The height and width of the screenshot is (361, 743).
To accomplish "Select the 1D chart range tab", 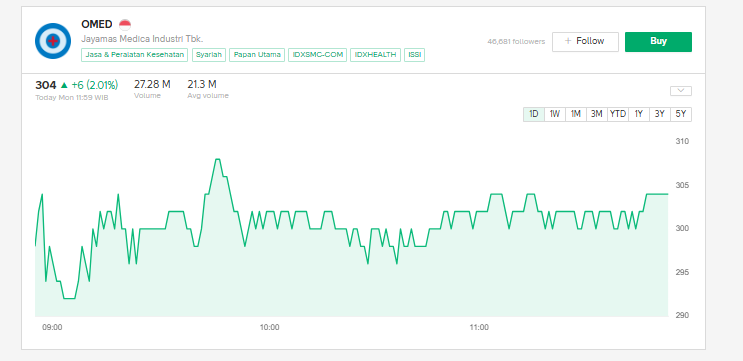I will tap(534, 114).
